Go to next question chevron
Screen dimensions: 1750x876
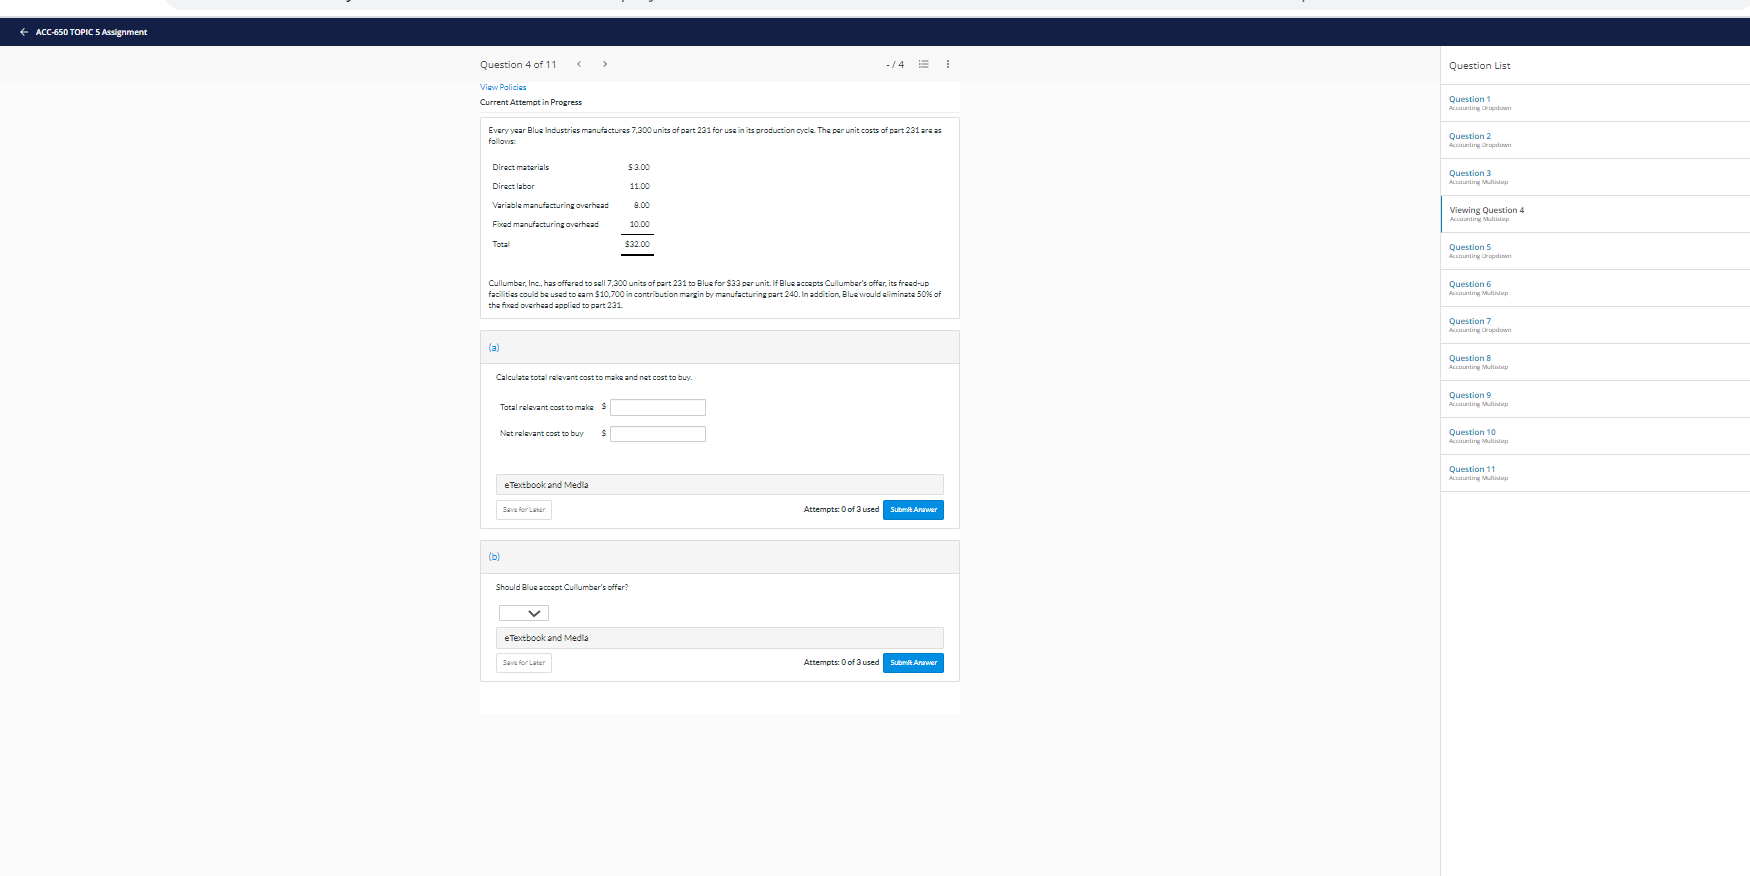[605, 64]
